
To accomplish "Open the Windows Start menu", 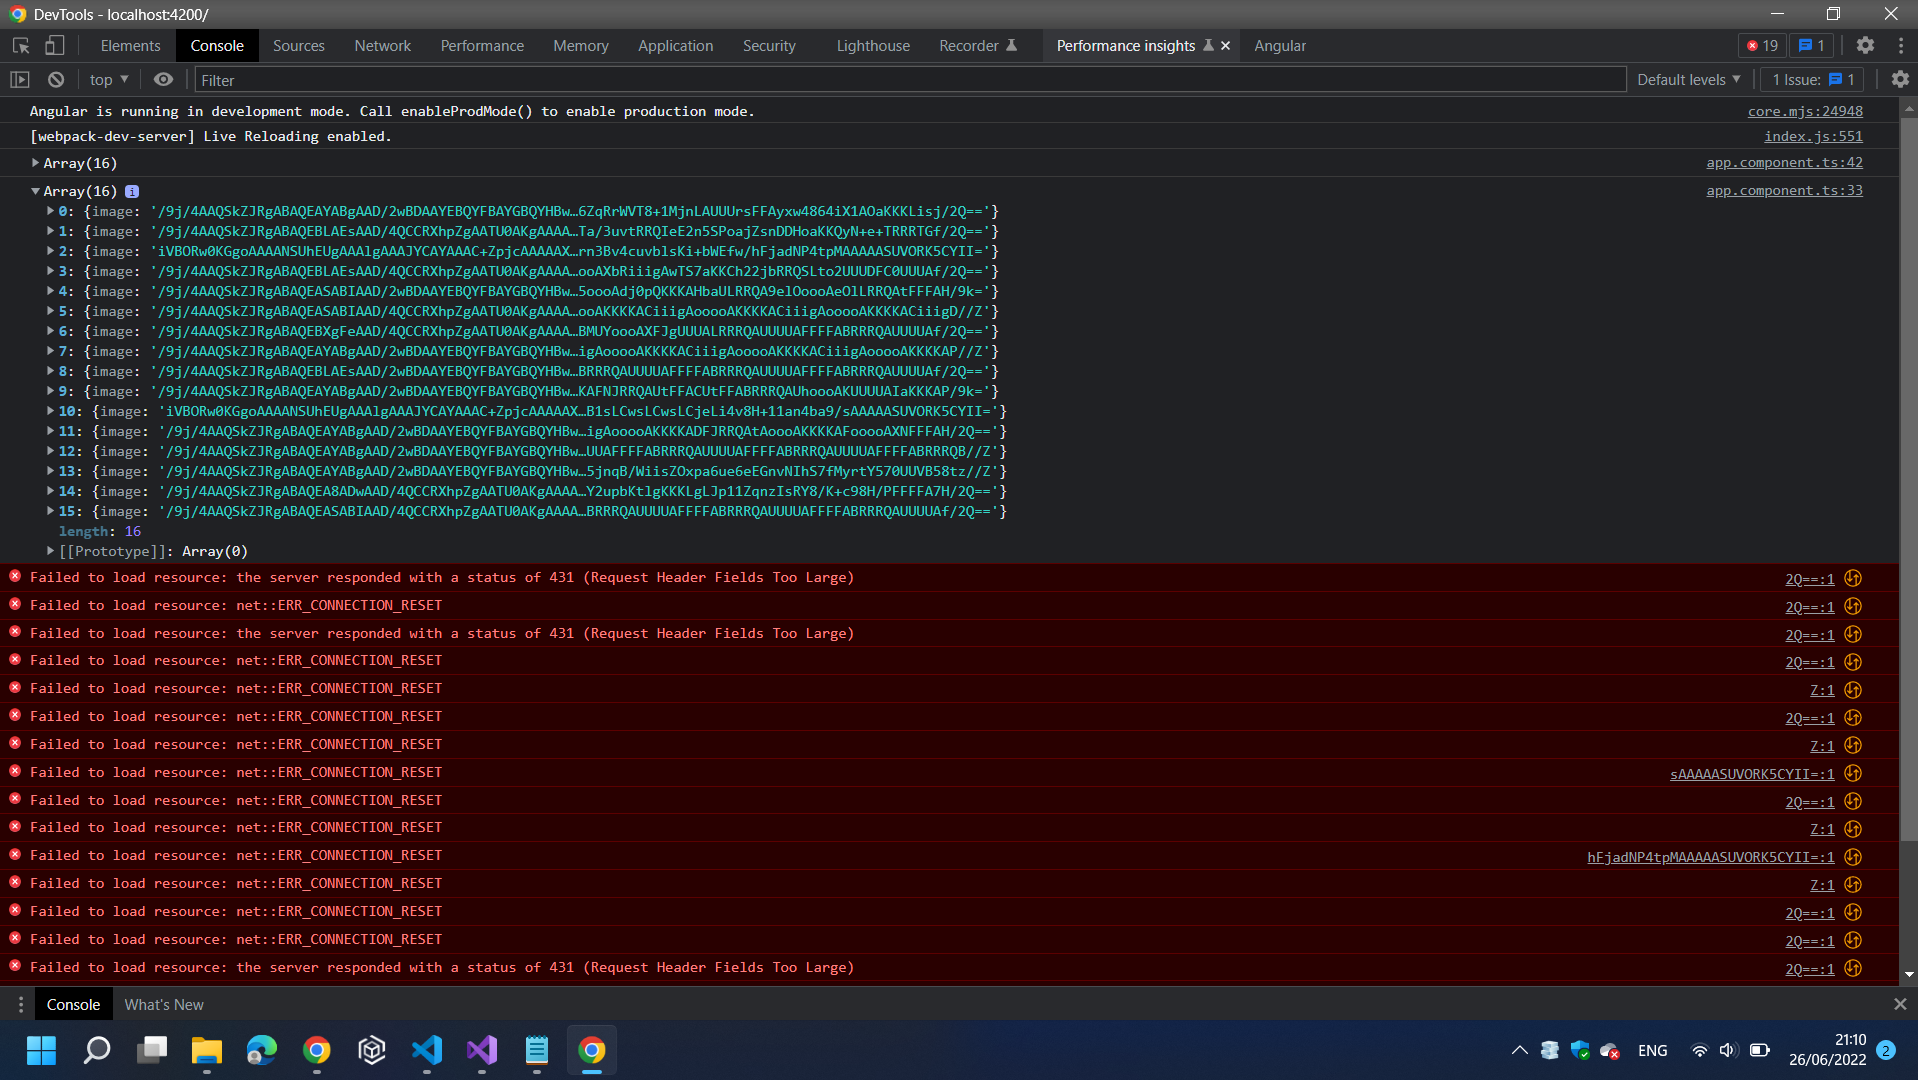I will tap(41, 1050).
